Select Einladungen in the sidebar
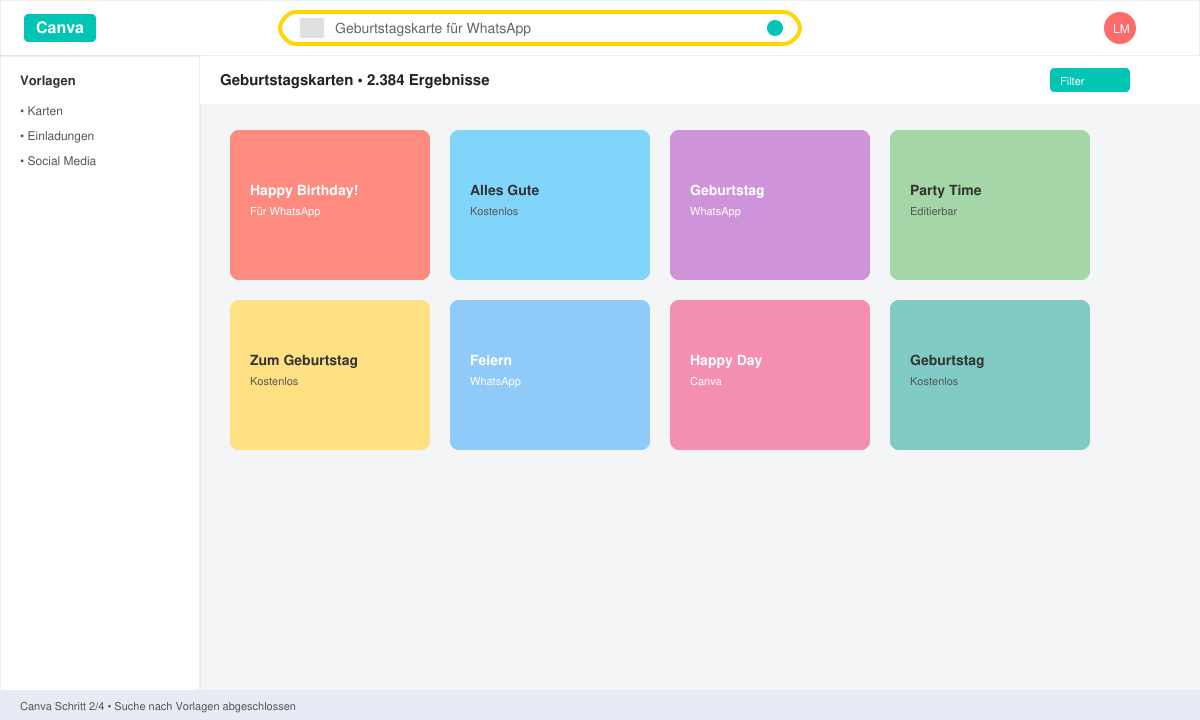Image resolution: width=1200 pixels, height=720 pixels. pyautogui.click(x=57, y=136)
